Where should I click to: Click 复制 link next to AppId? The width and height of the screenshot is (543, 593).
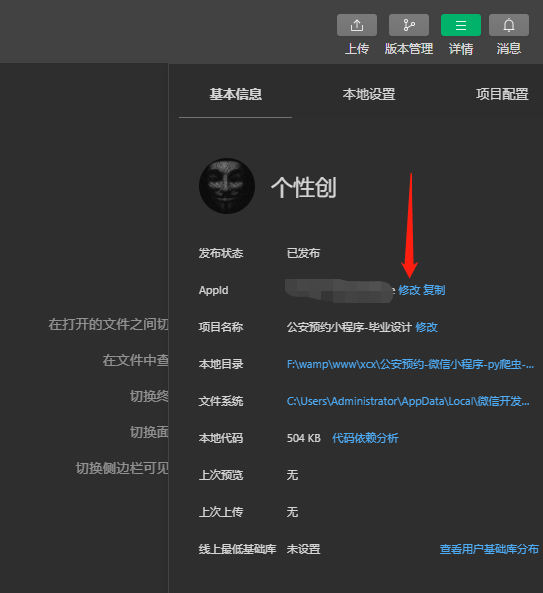(x=434, y=290)
